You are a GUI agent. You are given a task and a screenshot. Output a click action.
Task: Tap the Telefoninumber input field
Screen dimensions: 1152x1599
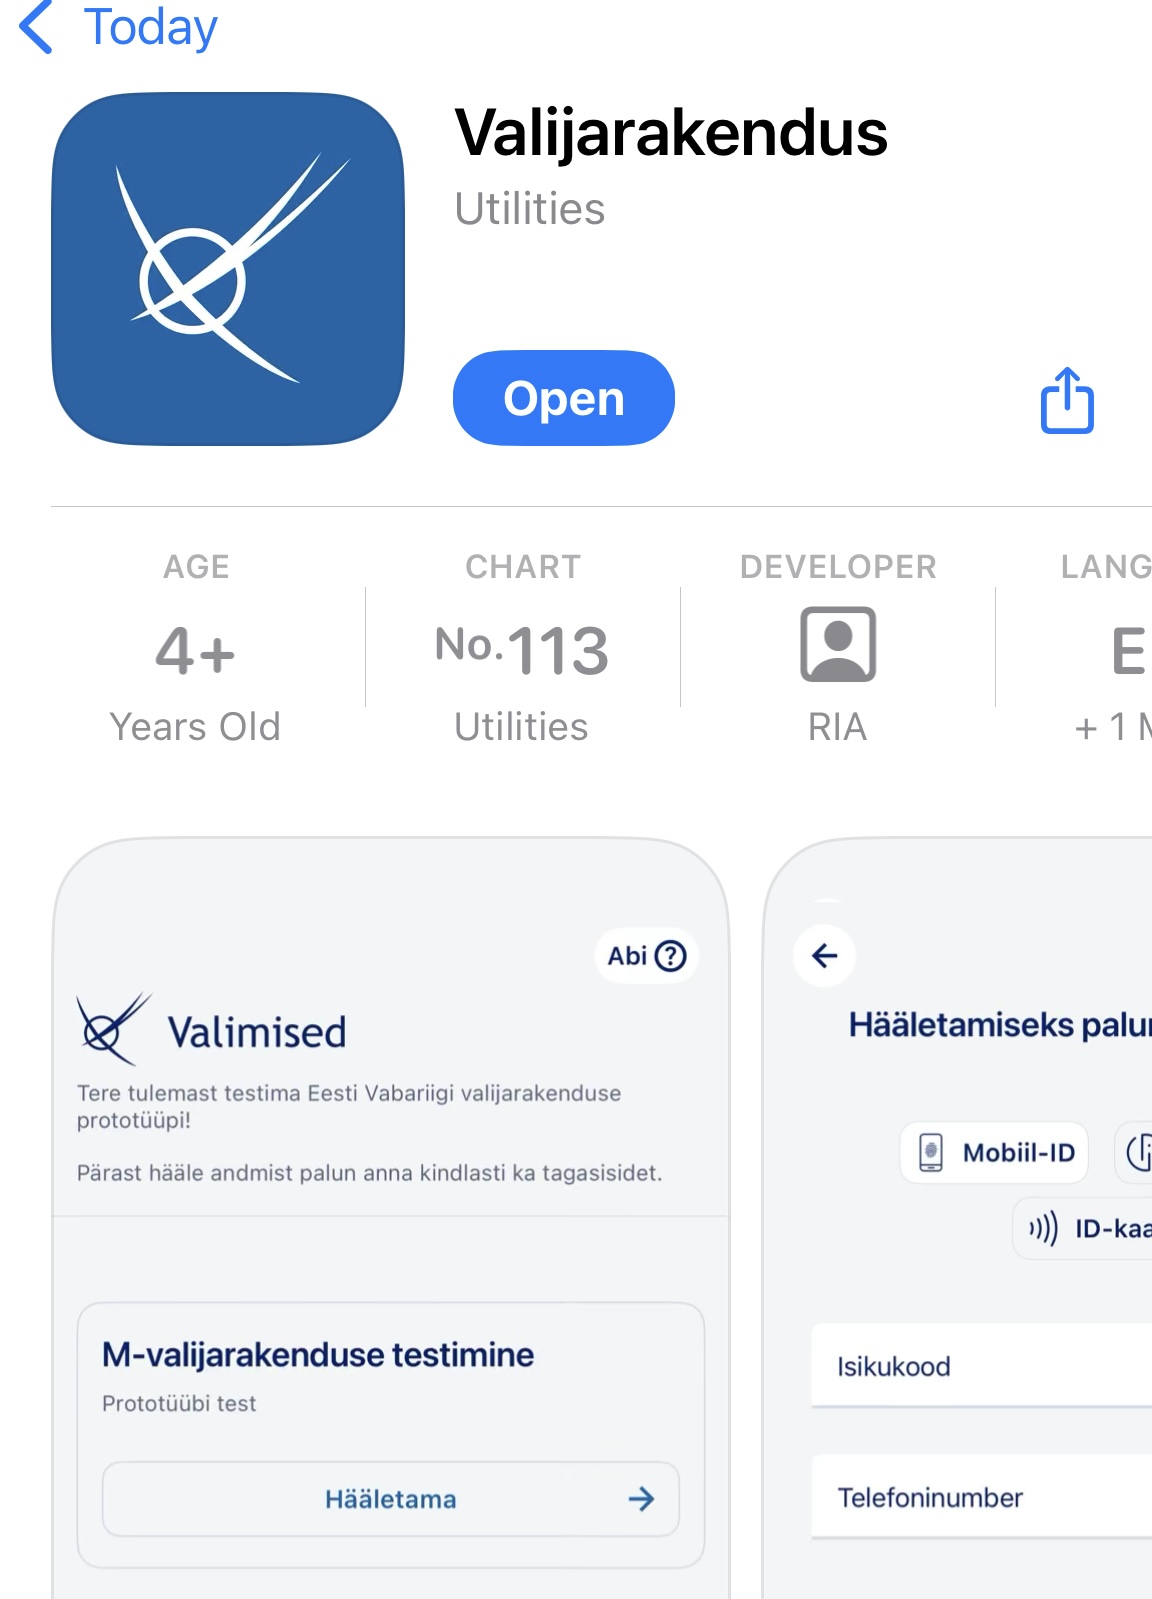pos(982,1497)
